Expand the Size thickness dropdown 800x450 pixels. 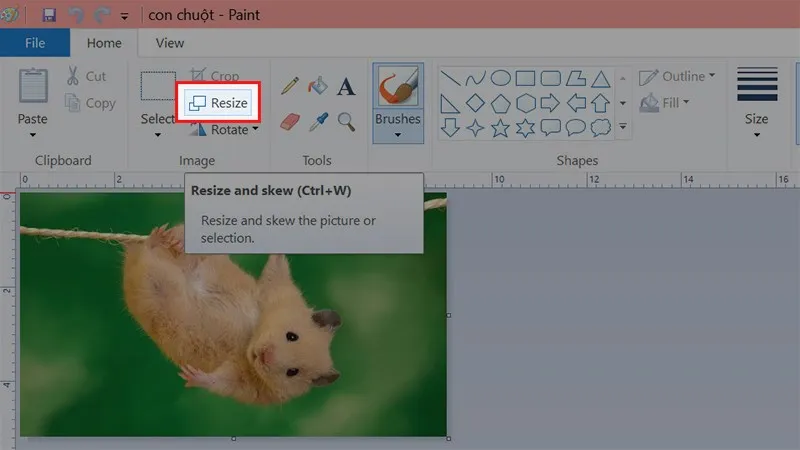point(756,135)
